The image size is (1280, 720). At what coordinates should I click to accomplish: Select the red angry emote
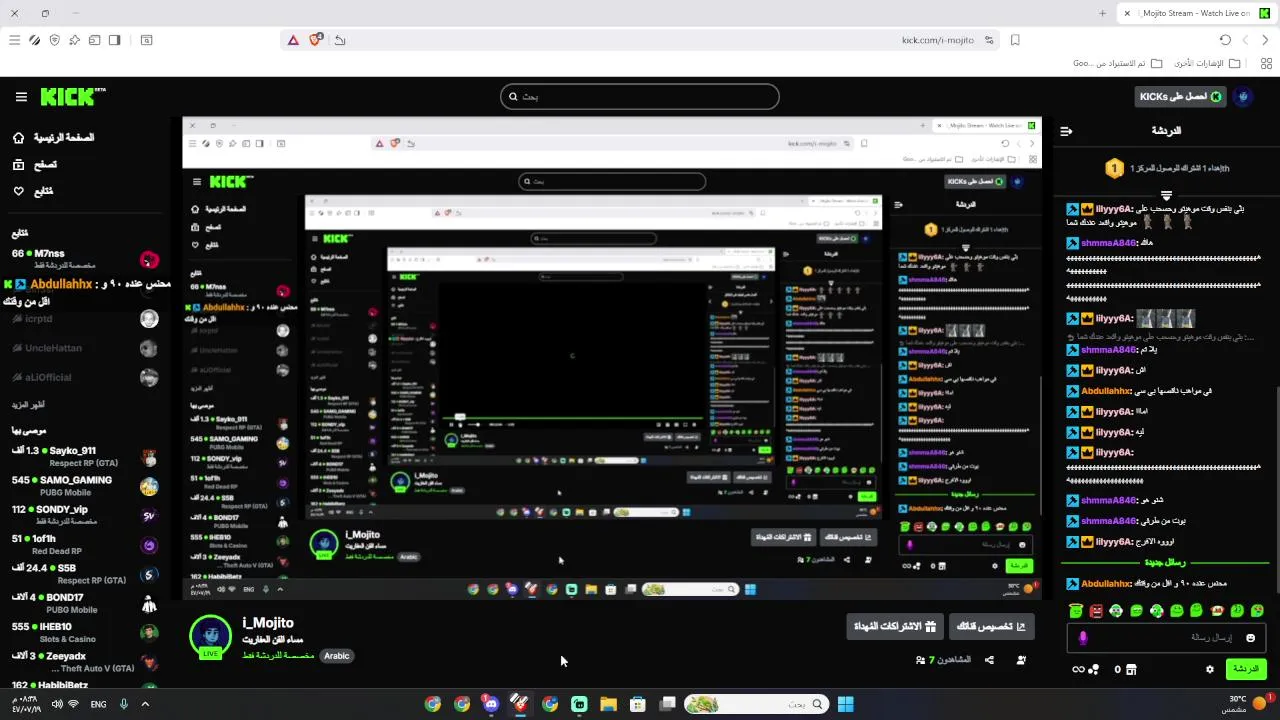[x=1096, y=610]
